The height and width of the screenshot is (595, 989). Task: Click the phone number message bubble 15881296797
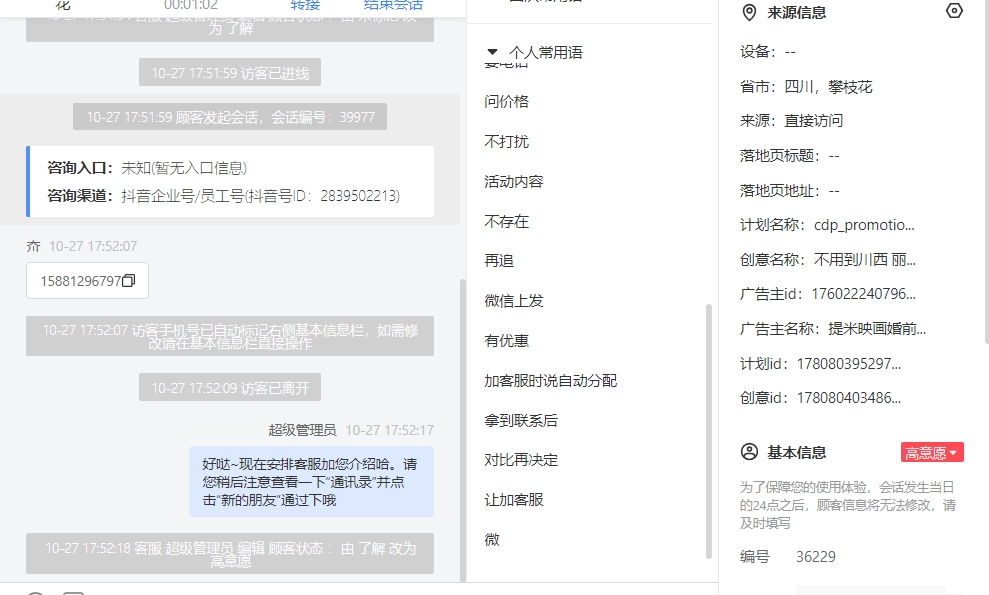tap(88, 281)
